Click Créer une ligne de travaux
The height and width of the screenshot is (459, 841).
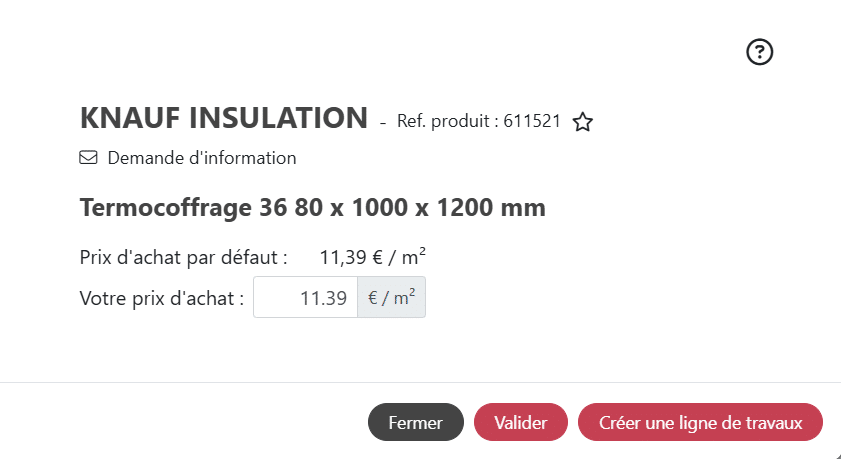tap(700, 423)
